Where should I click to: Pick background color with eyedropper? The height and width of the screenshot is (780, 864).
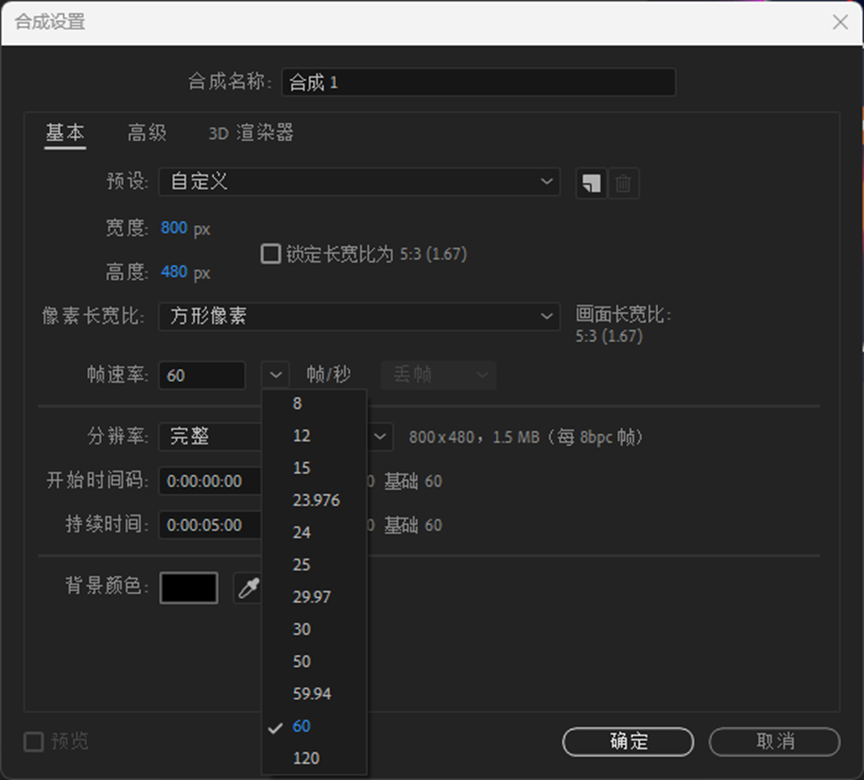point(248,588)
